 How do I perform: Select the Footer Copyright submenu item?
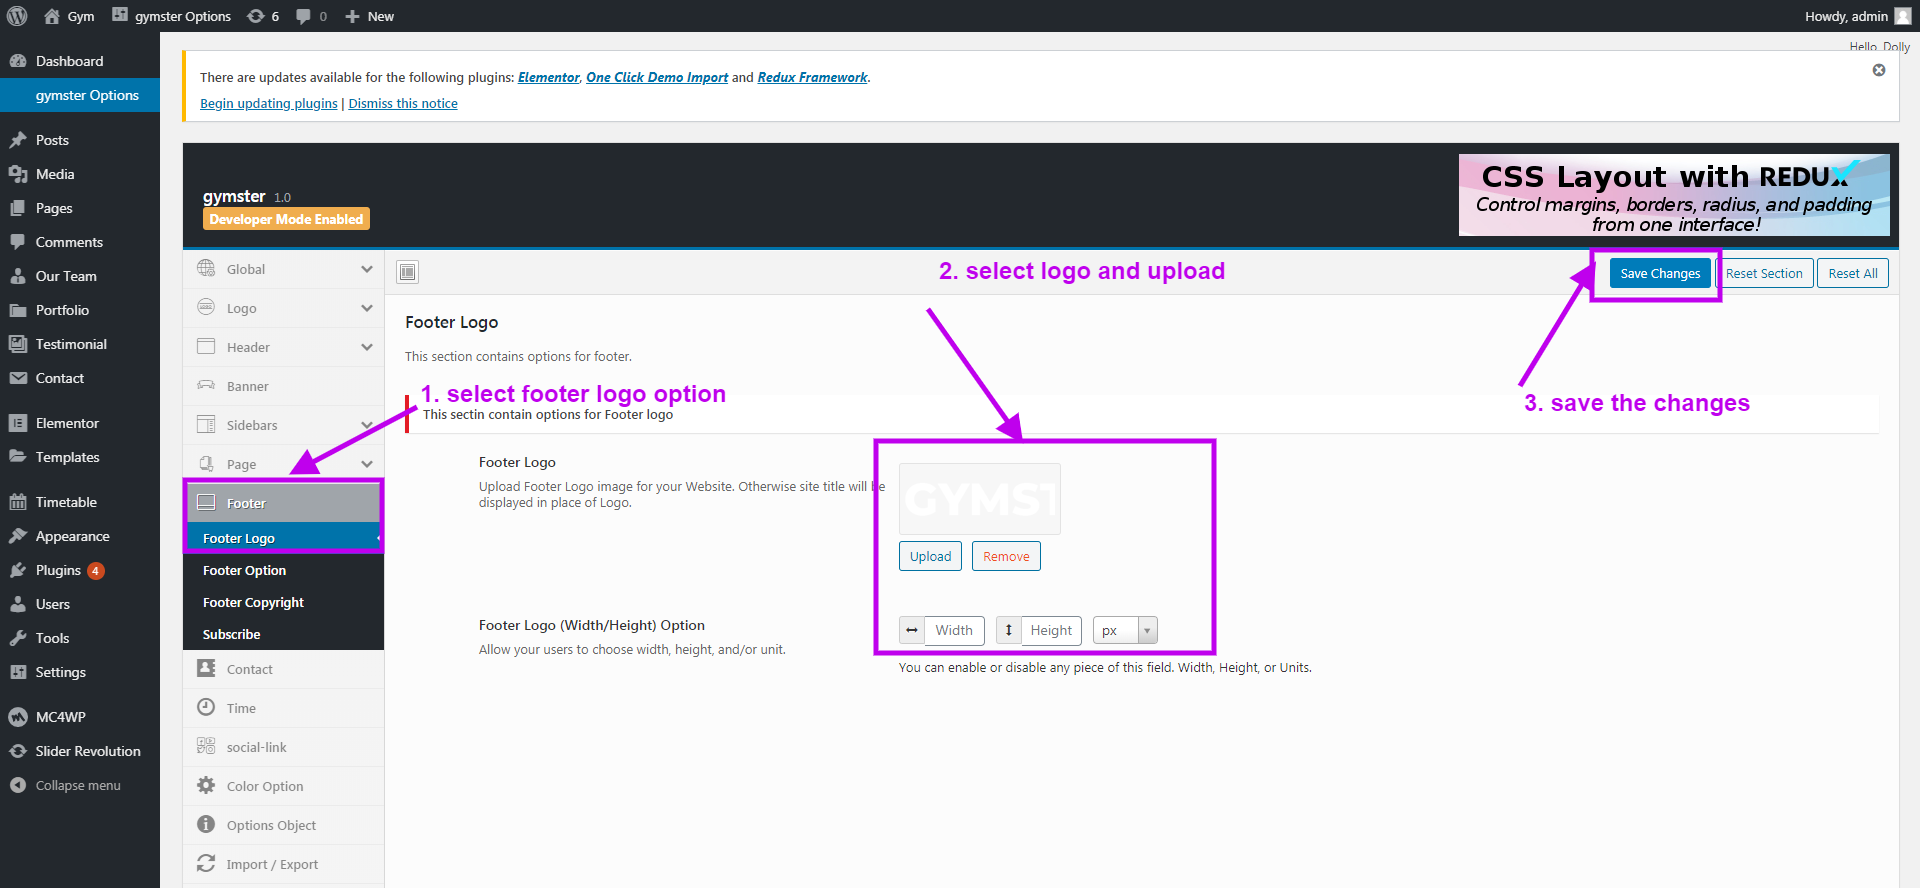pos(253,602)
